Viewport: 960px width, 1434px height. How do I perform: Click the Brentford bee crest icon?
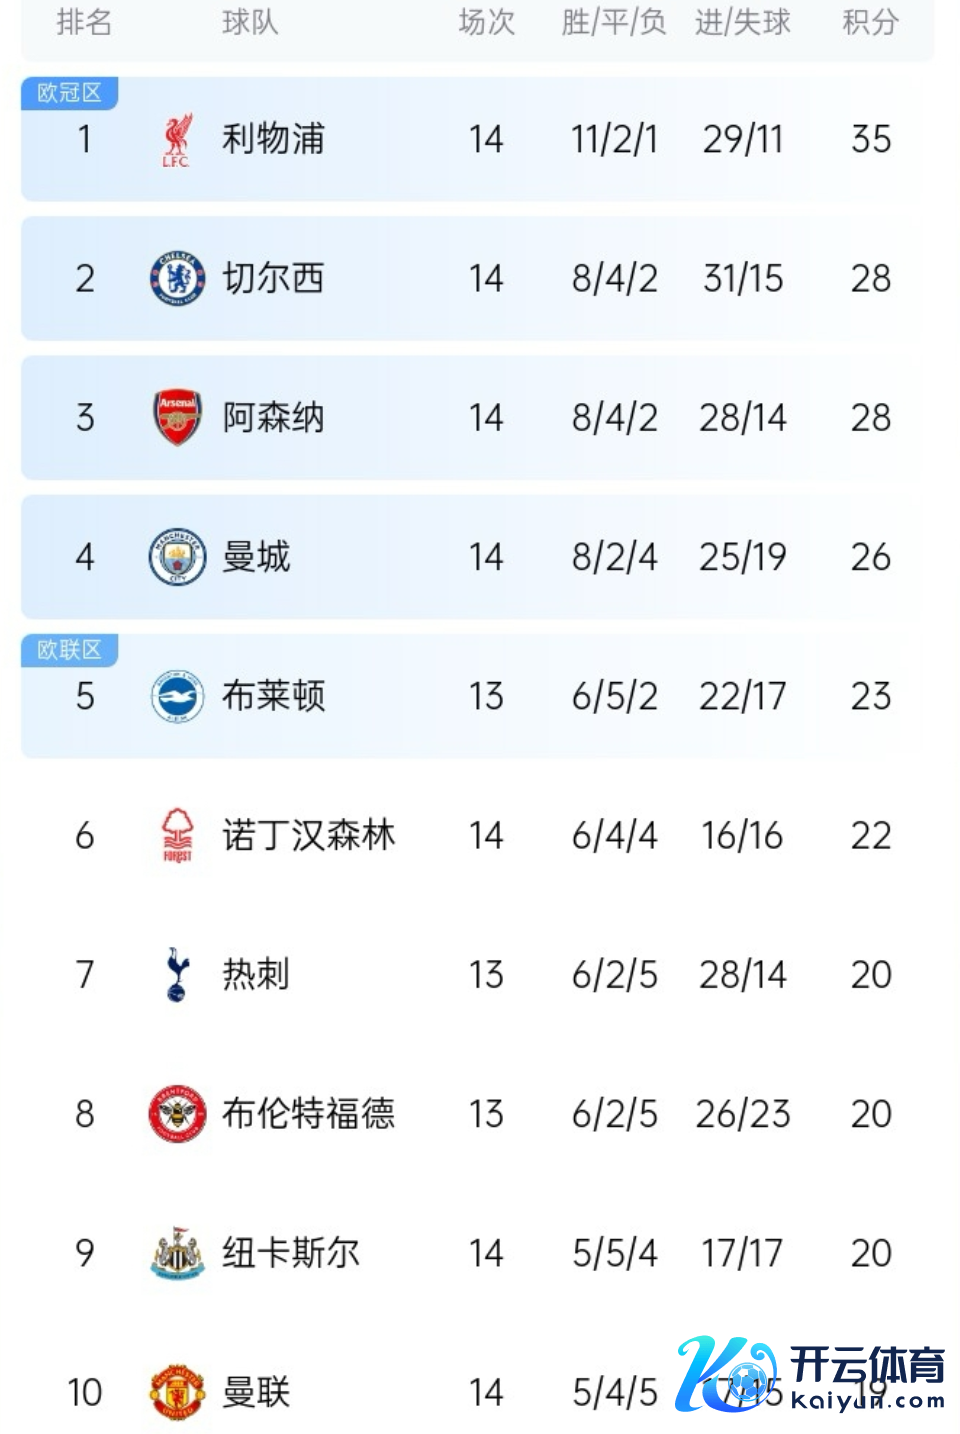[x=177, y=1113]
